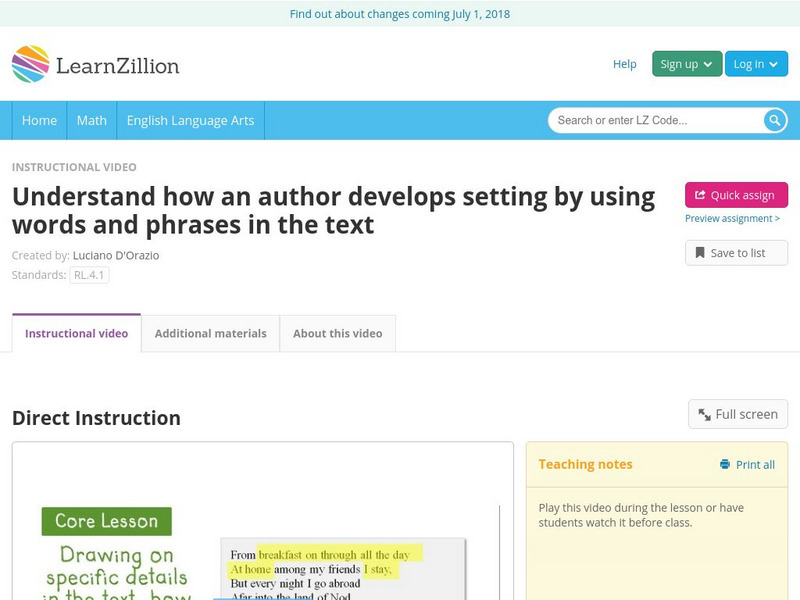The height and width of the screenshot is (600, 800).
Task: Click author name Luciano D'Orazio
Action: [116, 255]
